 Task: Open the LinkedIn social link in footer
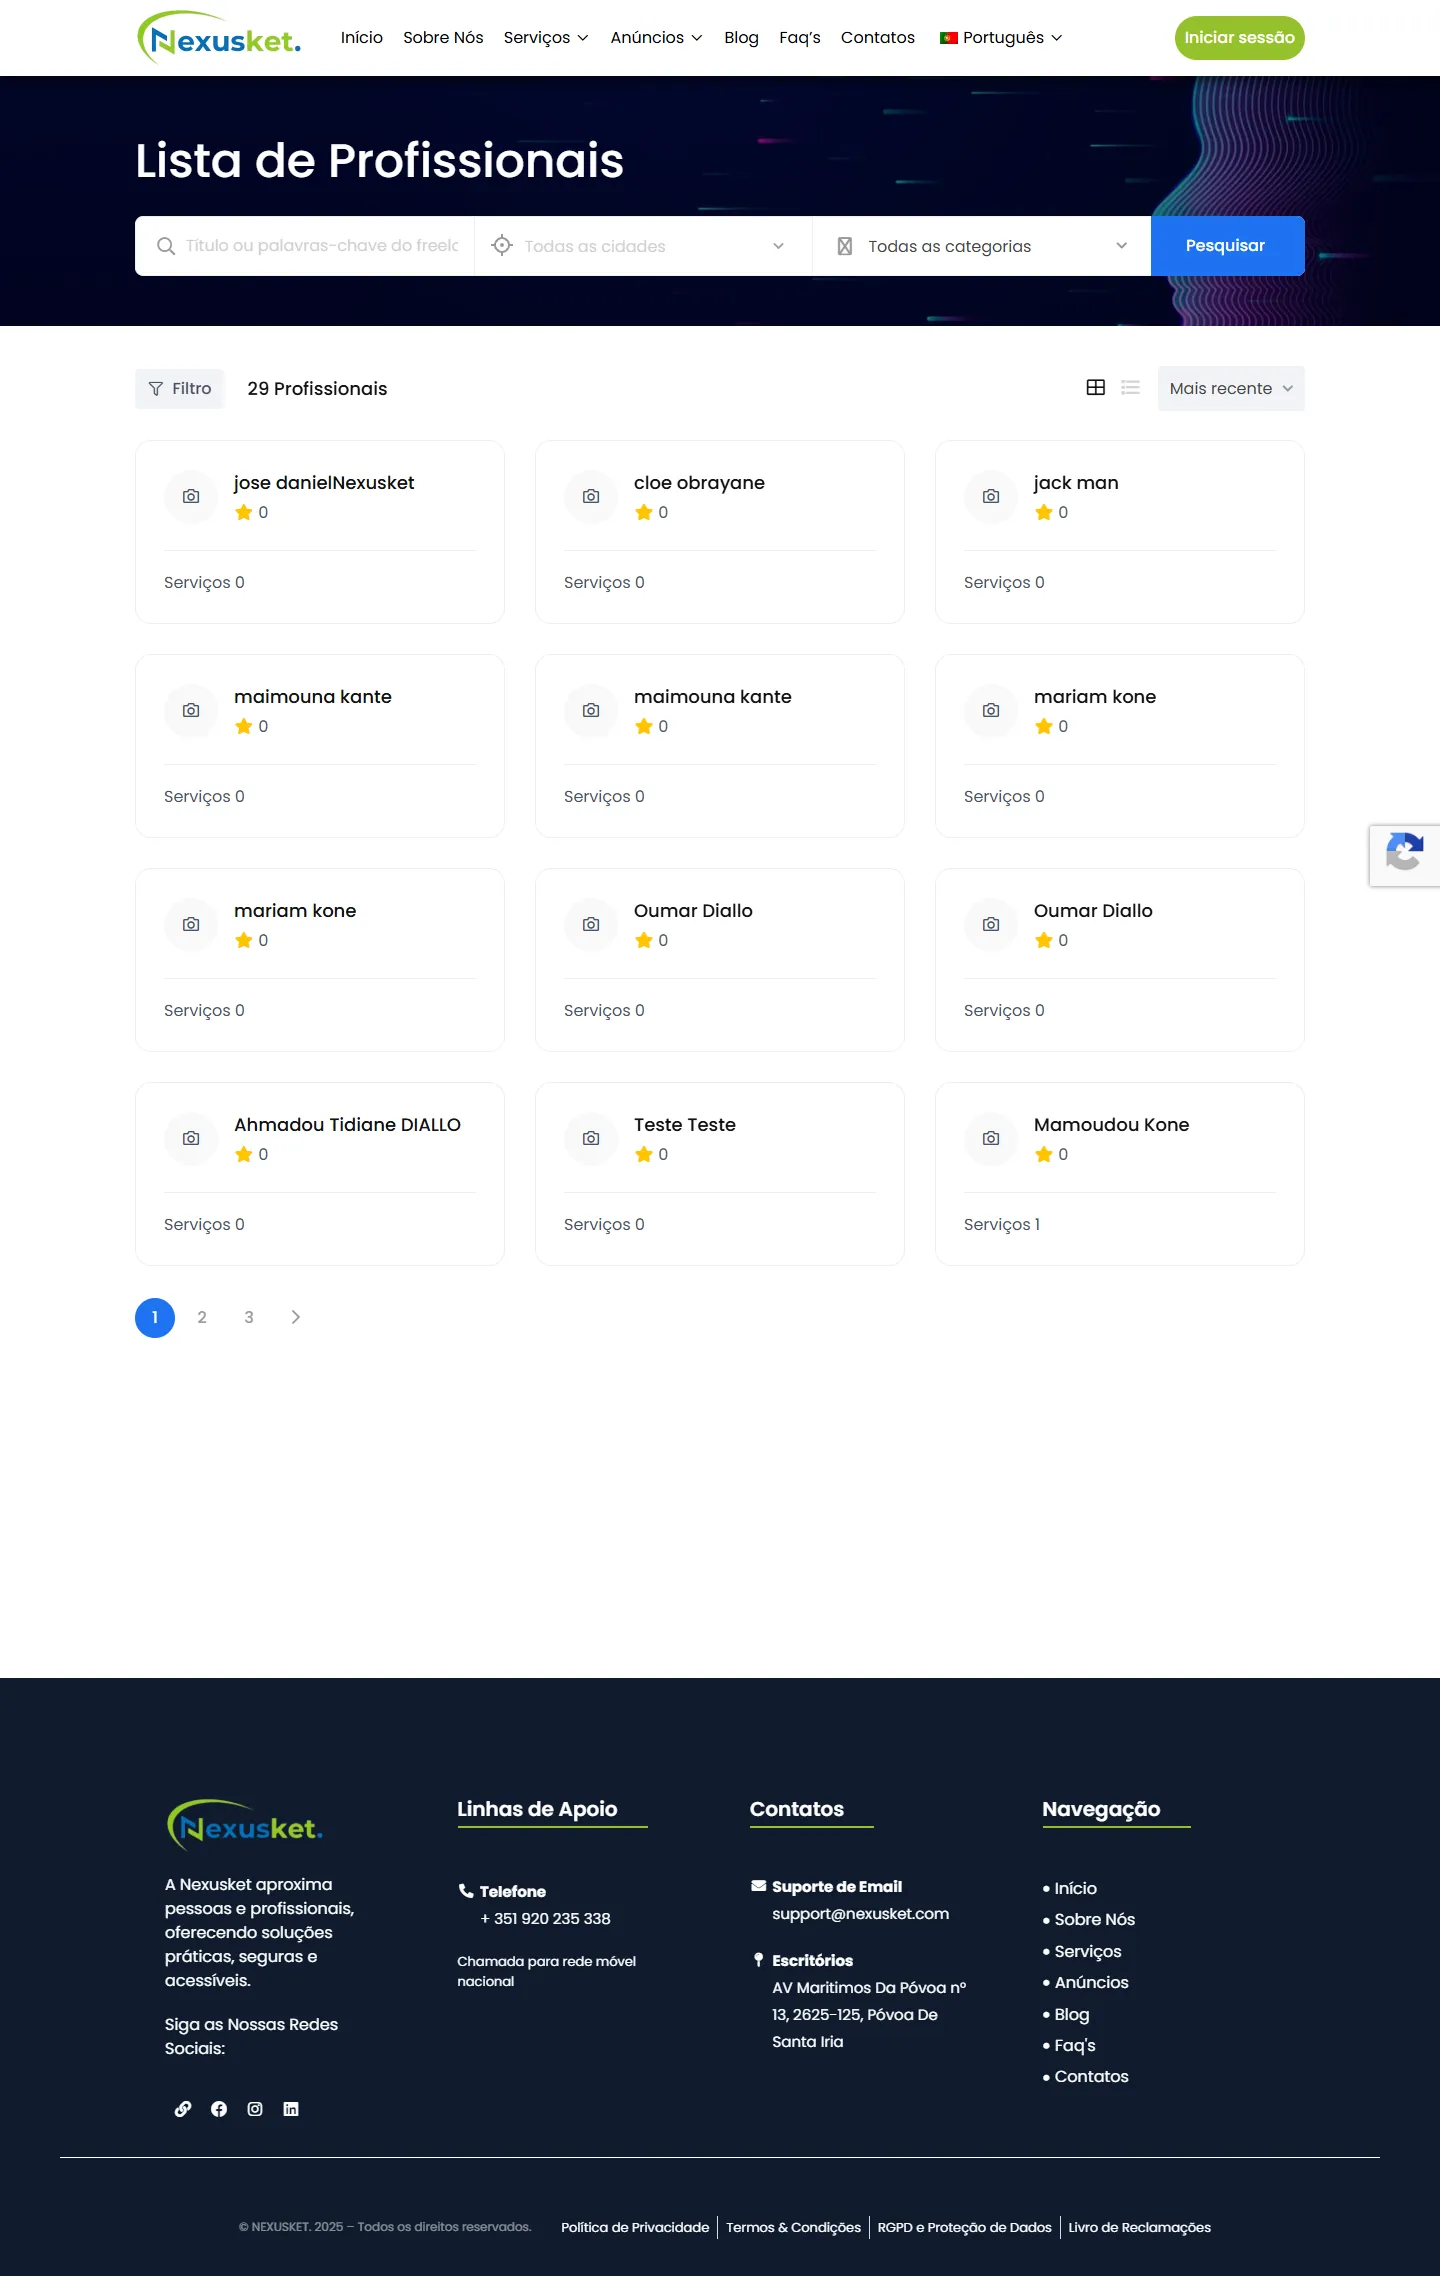tap(291, 2109)
